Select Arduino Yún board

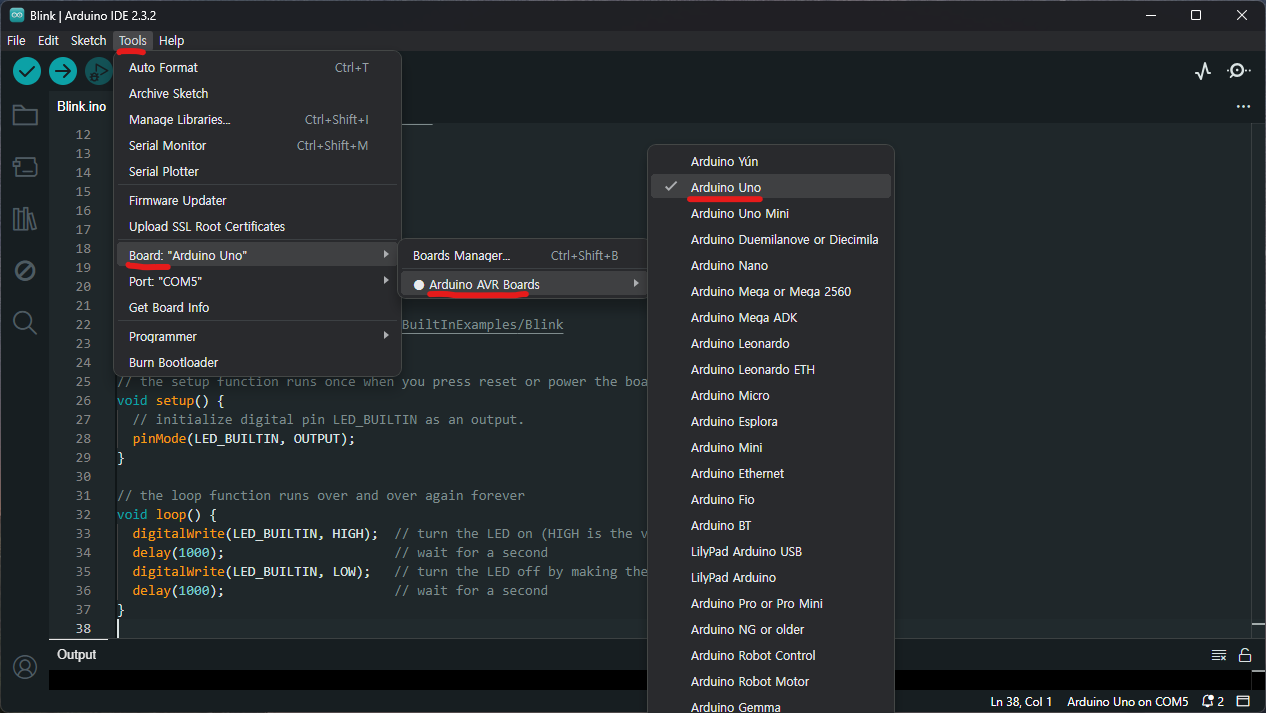[771, 161]
